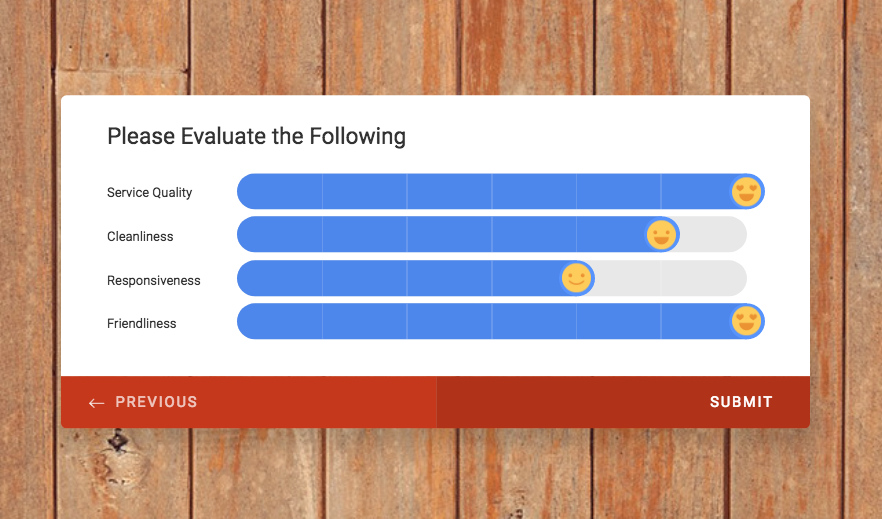The width and height of the screenshot is (882, 519).
Task: Set Cleanliness rating to the third segment
Action: click(x=449, y=234)
